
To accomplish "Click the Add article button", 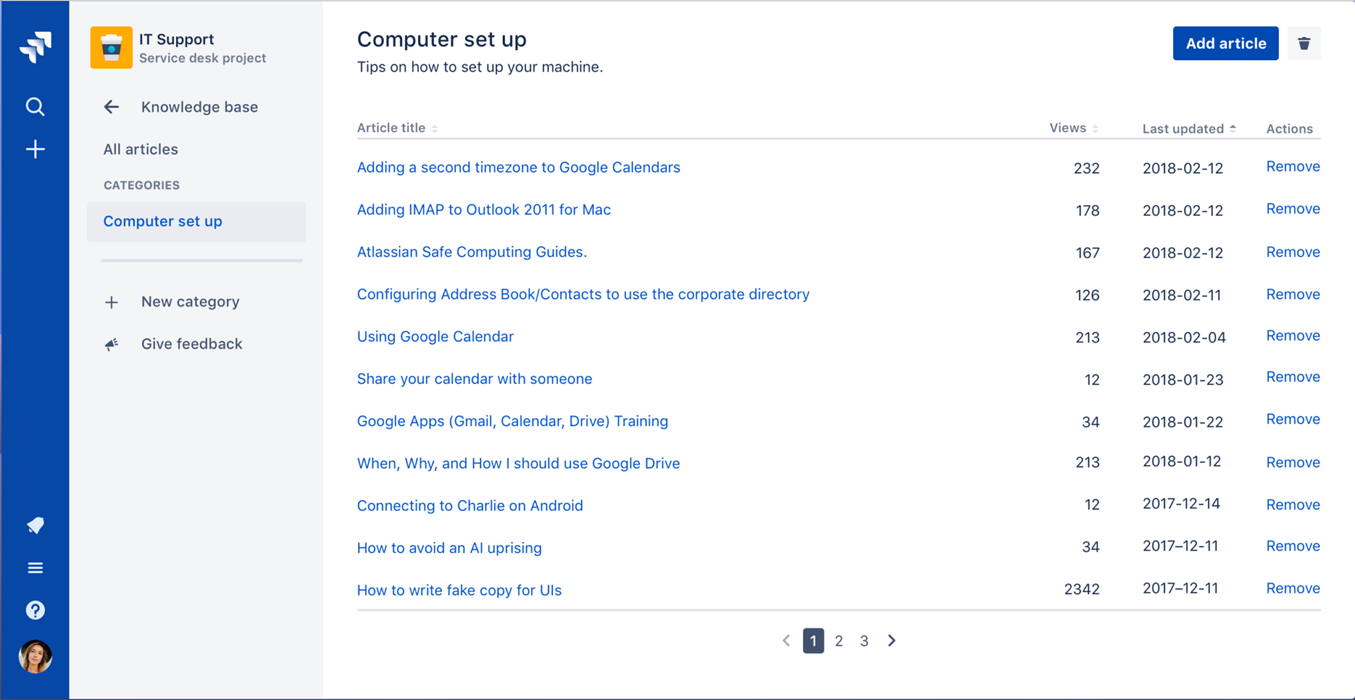I will [1225, 43].
